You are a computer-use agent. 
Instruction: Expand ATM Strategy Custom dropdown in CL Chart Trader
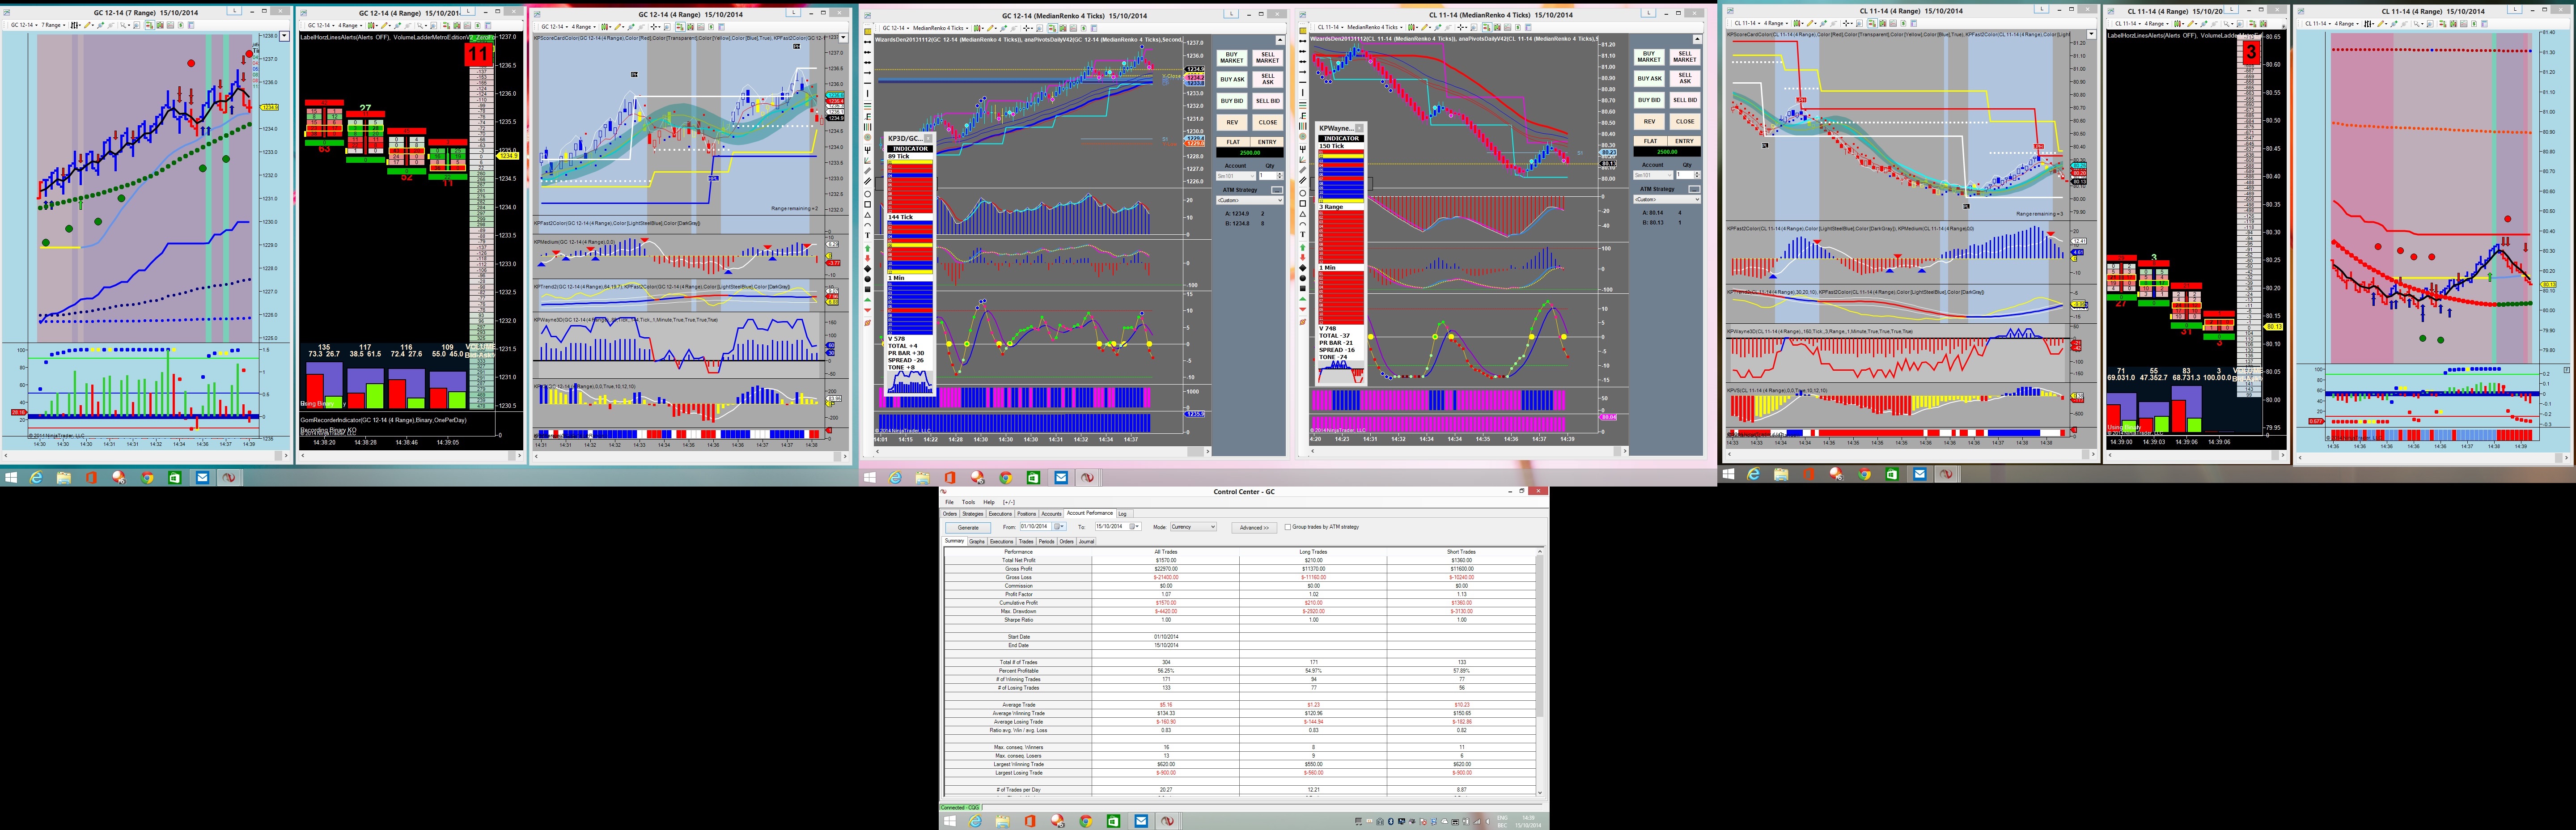coord(1667,199)
